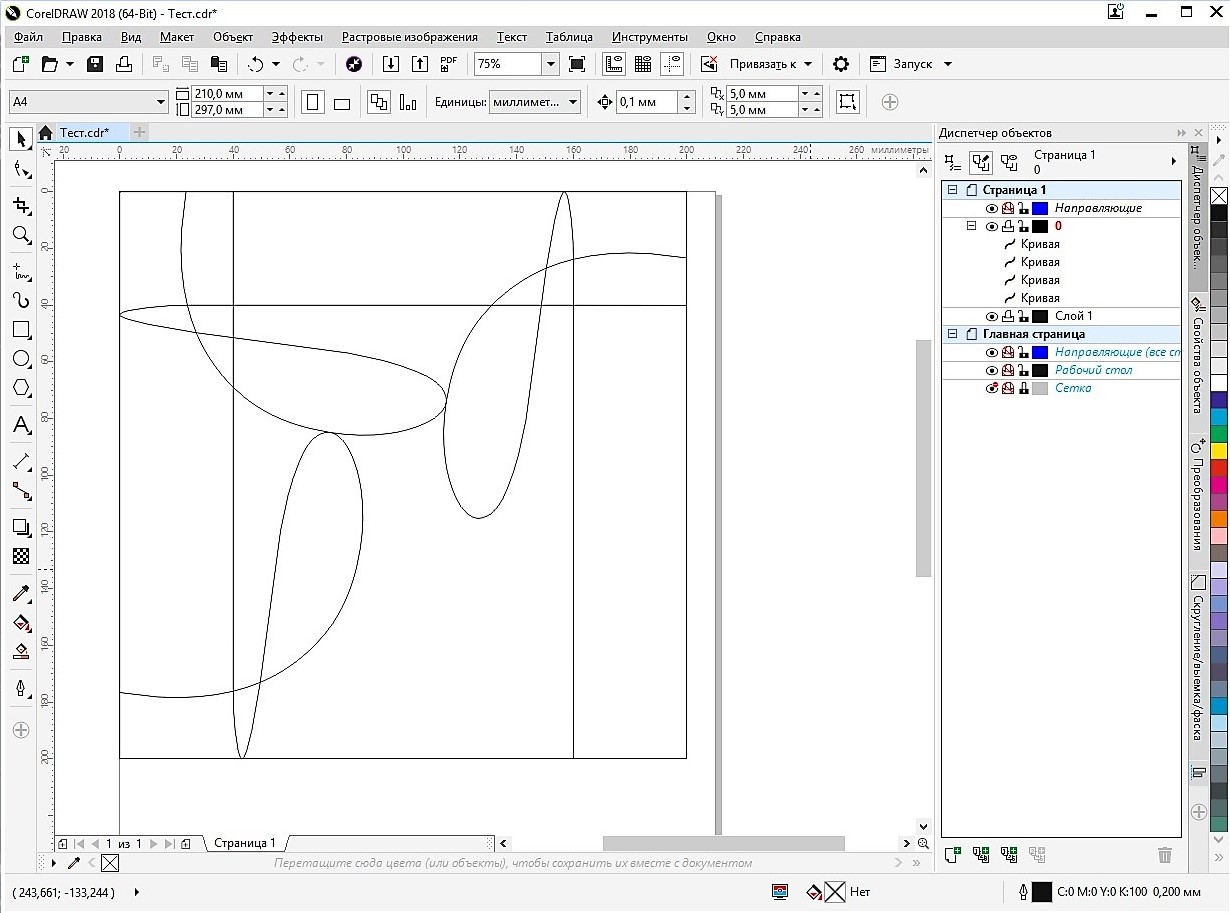Toggle visibility of the Сетка layer
Viewport: 1230px width, 913px height.
[x=992, y=388]
